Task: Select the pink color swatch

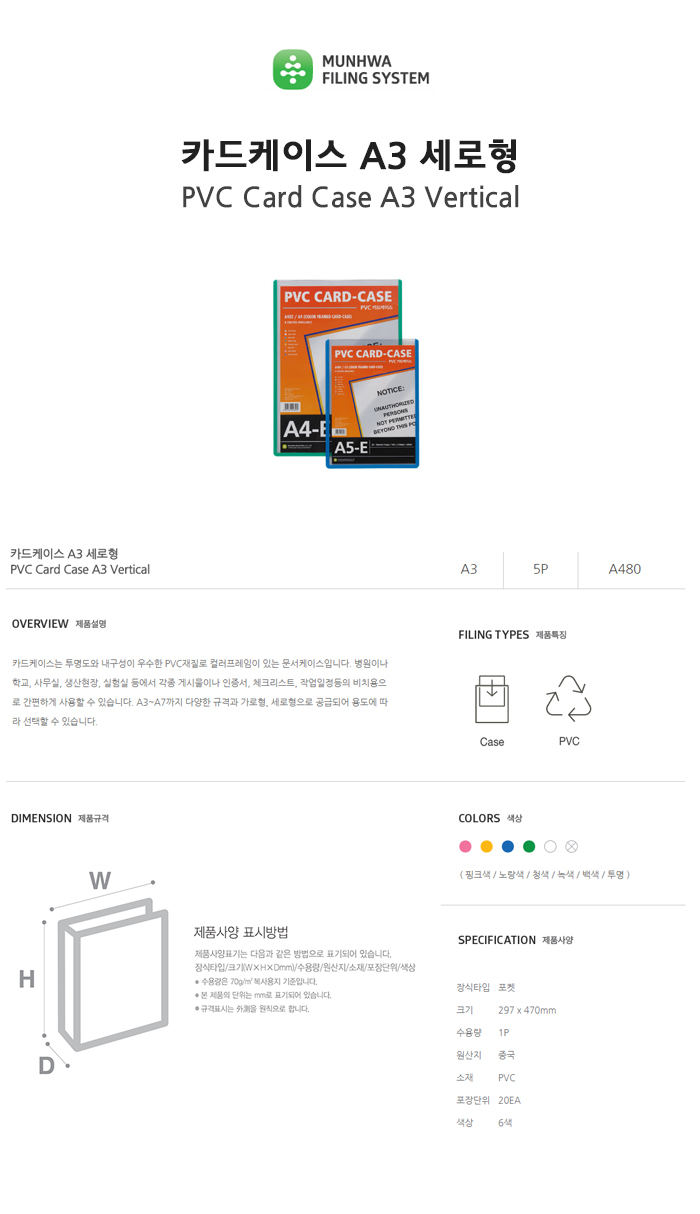Action: (464, 847)
